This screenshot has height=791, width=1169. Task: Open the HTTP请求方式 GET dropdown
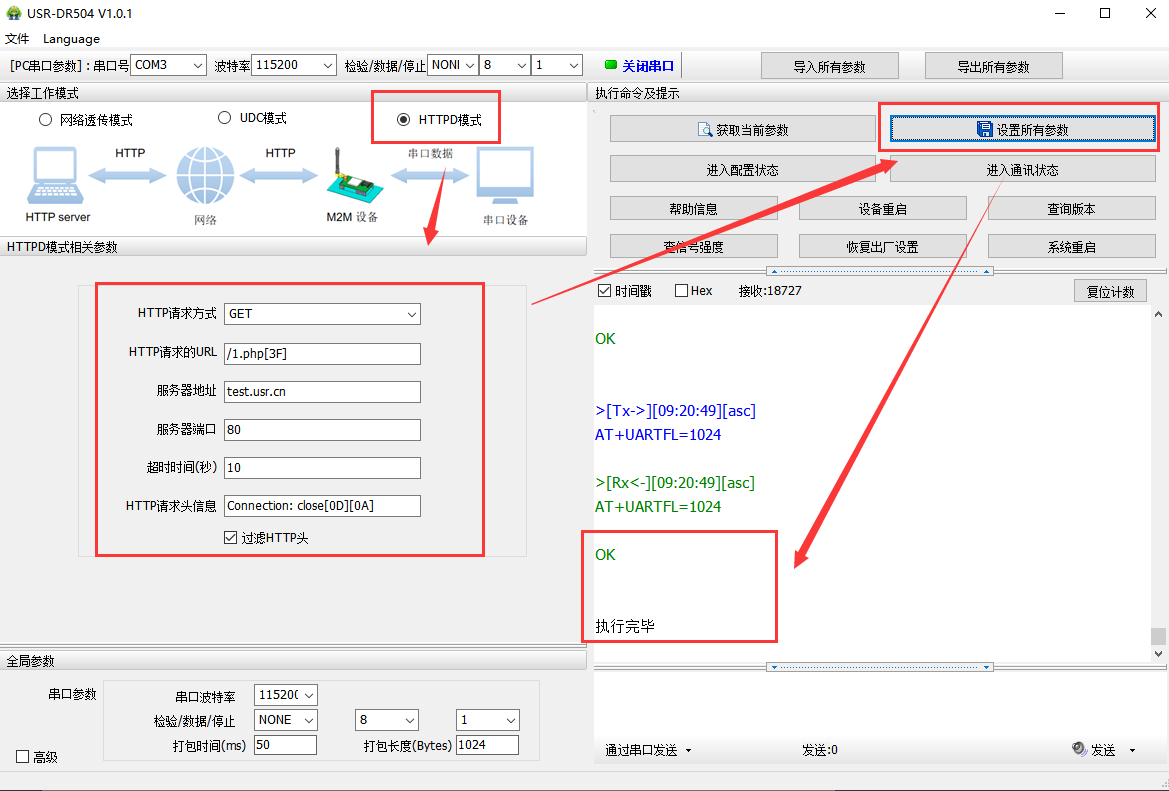pyautogui.click(x=322, y=314)
